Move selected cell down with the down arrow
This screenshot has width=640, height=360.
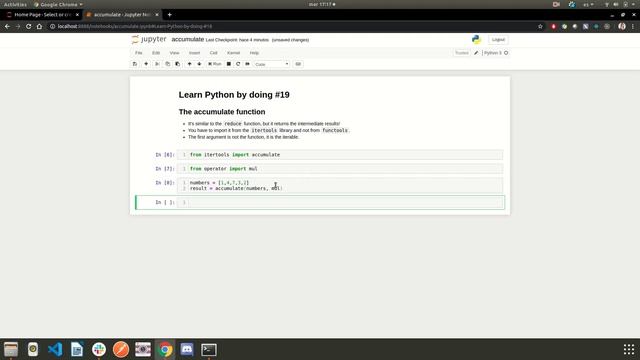click(199, 64)
